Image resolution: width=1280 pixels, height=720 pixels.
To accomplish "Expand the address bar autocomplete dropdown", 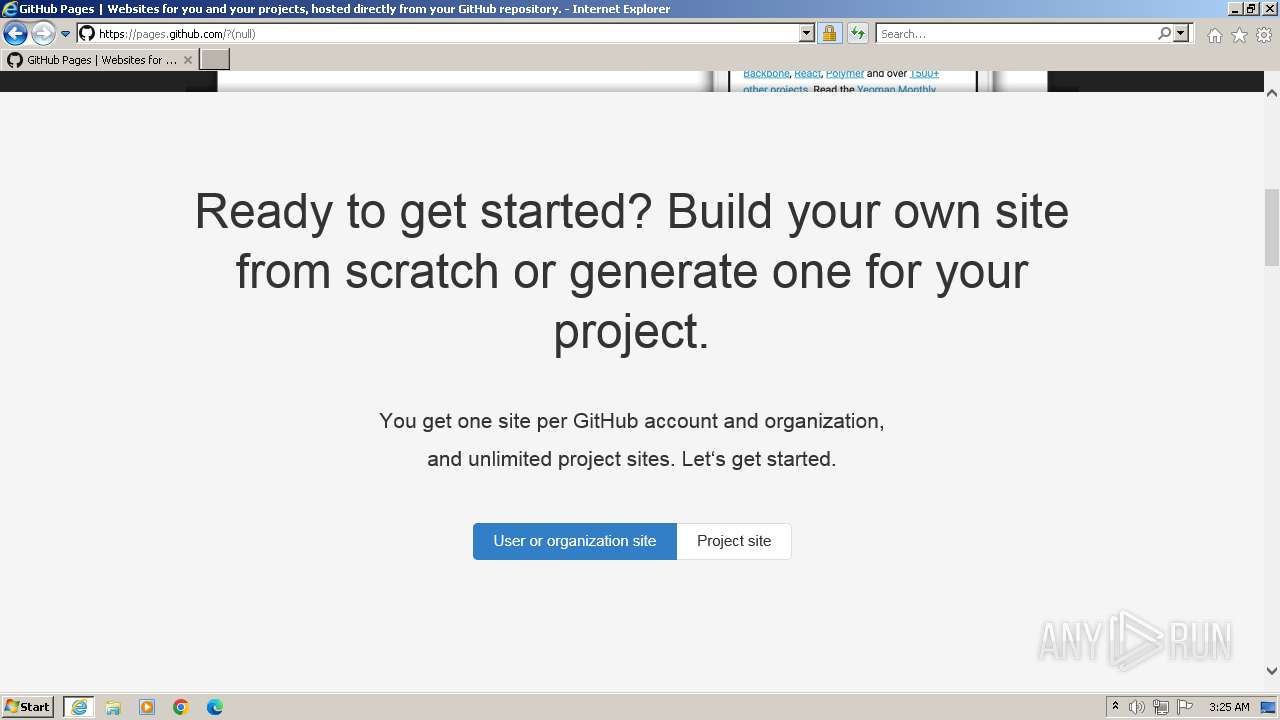I will [x=807, y=34].
